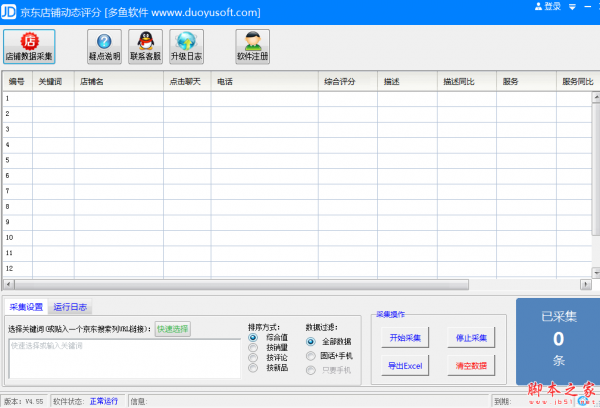The width and height of the screenshot is (600, 408).
Task: Click the JD logo in title bar
Action: [8, 12]
